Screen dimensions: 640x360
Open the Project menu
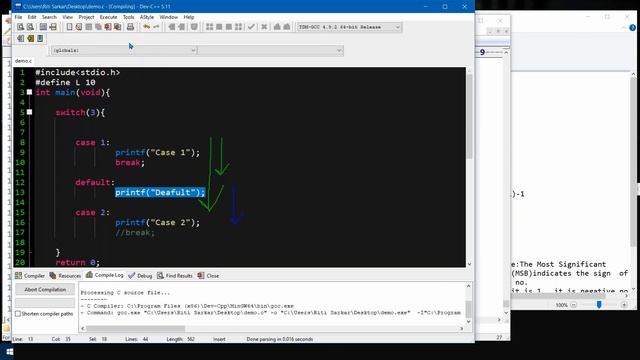[x=86, y=17]
